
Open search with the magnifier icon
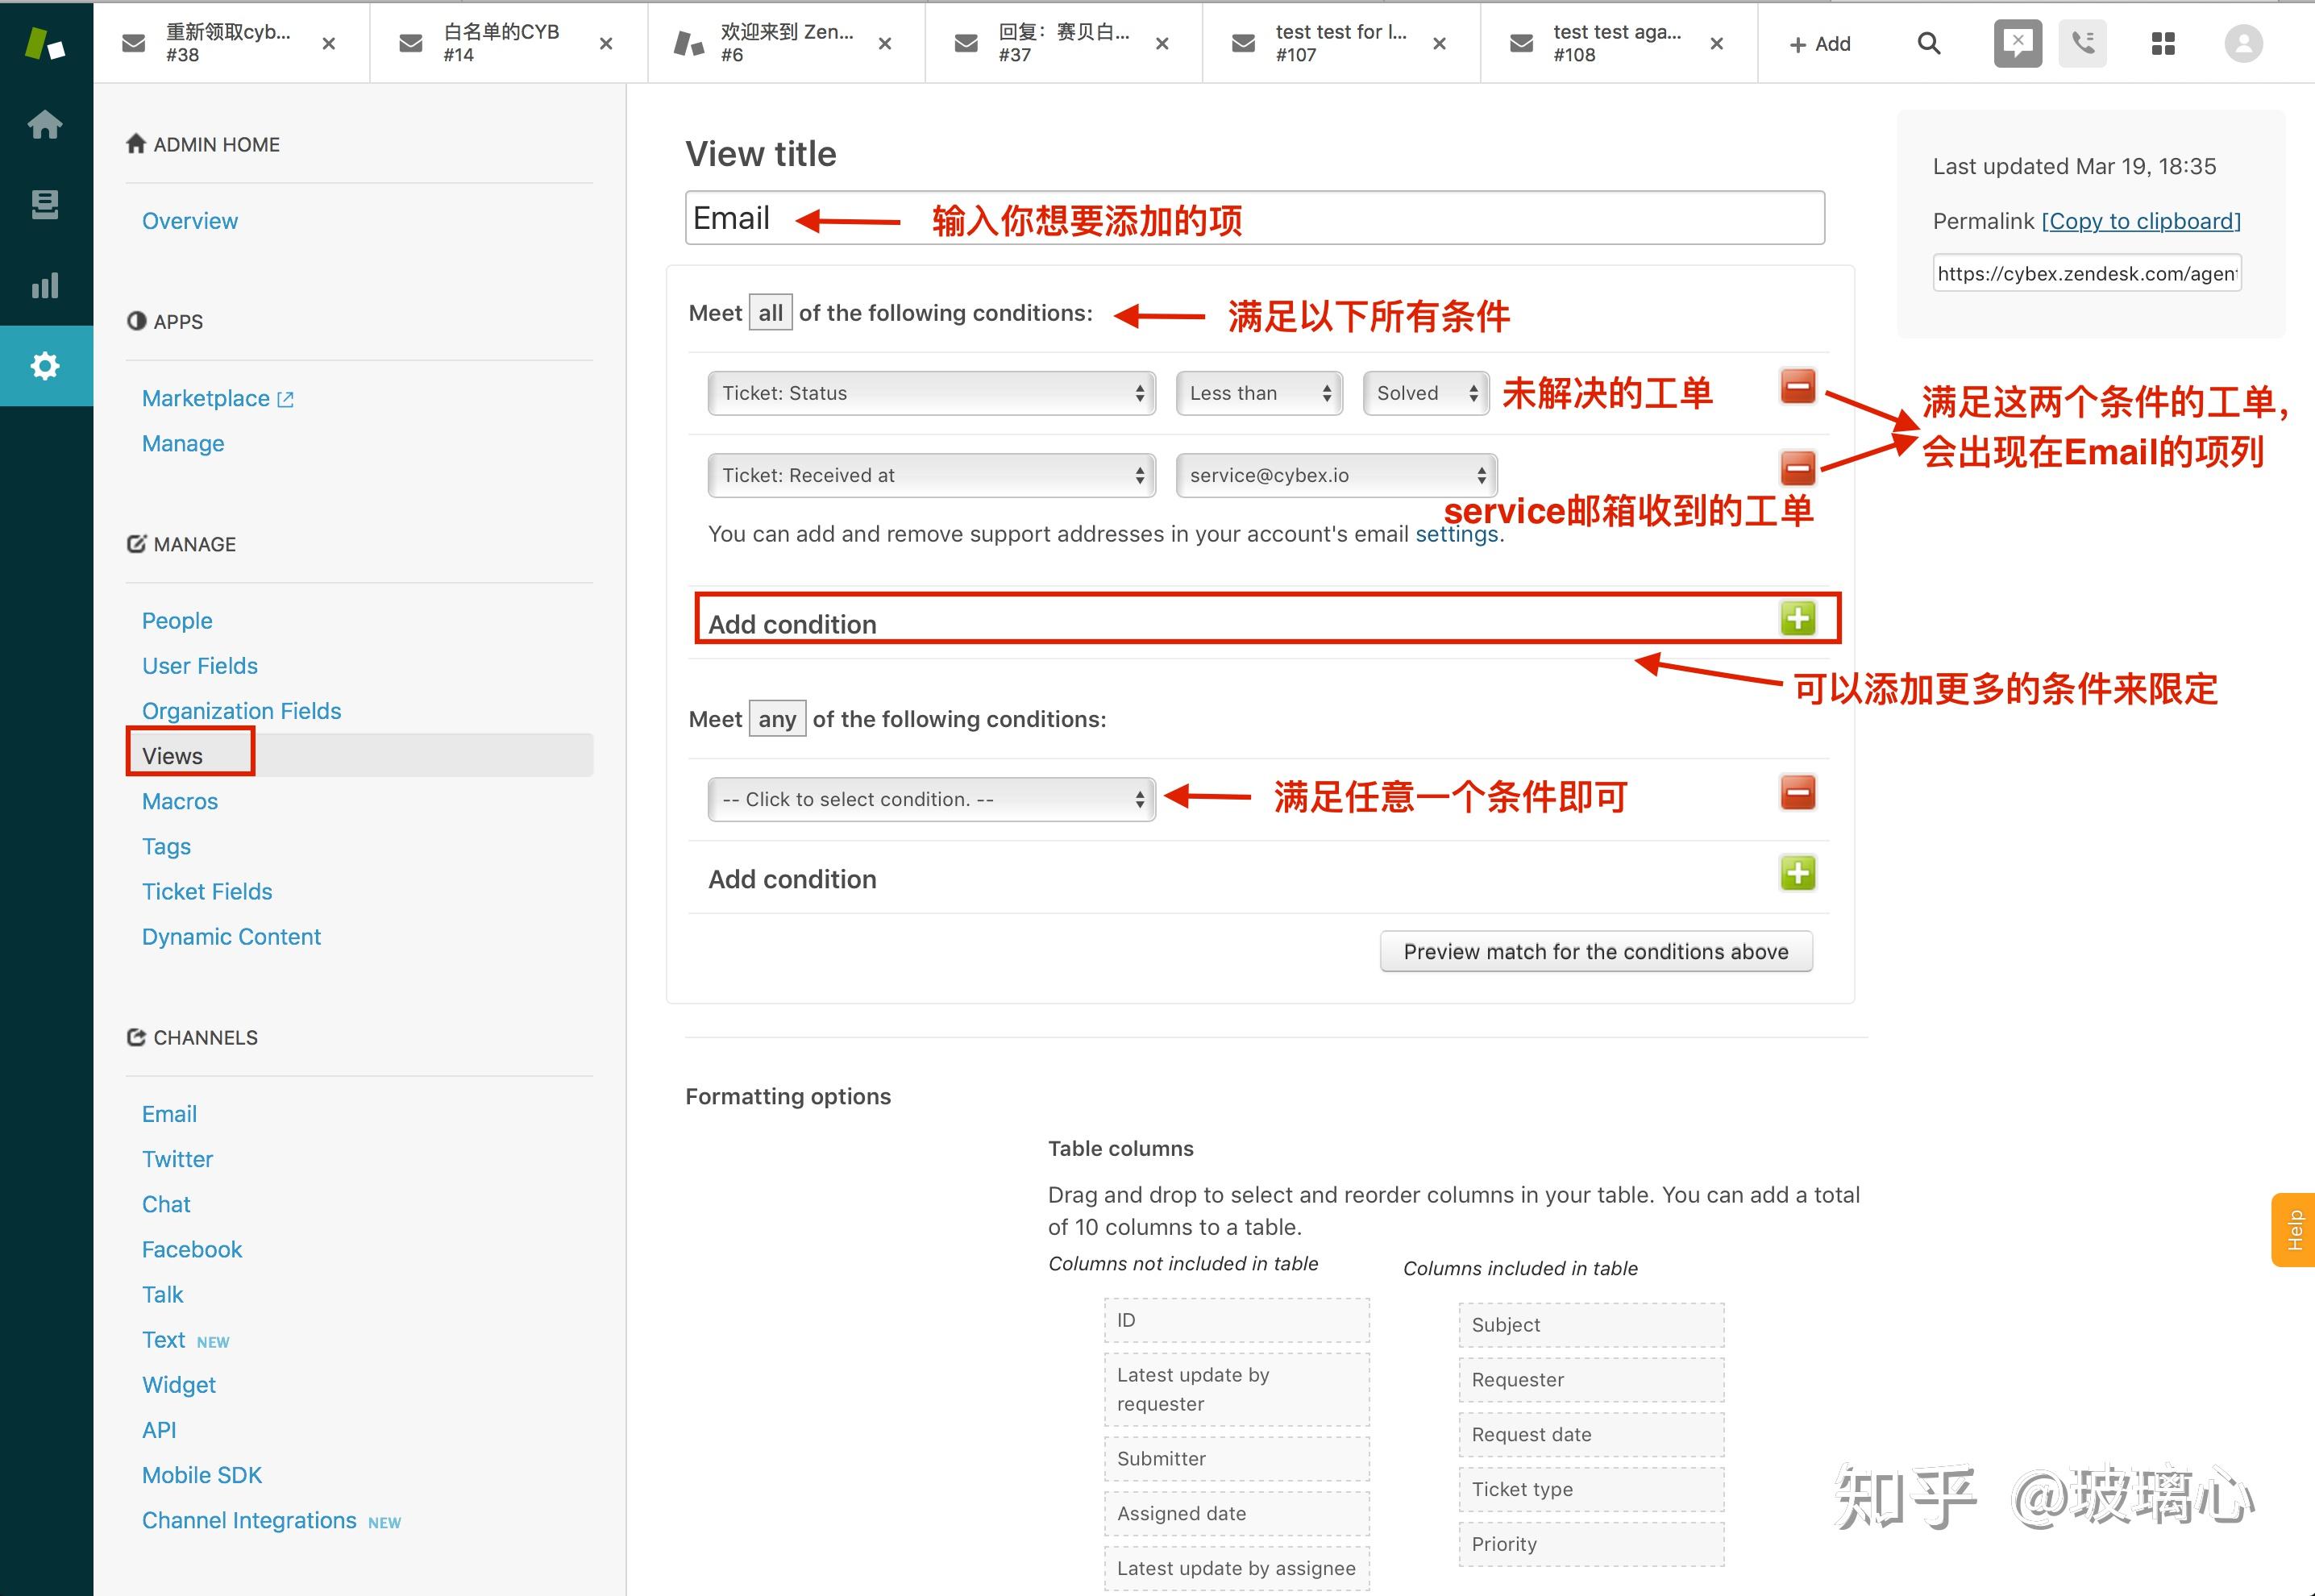coord(1928,43)
